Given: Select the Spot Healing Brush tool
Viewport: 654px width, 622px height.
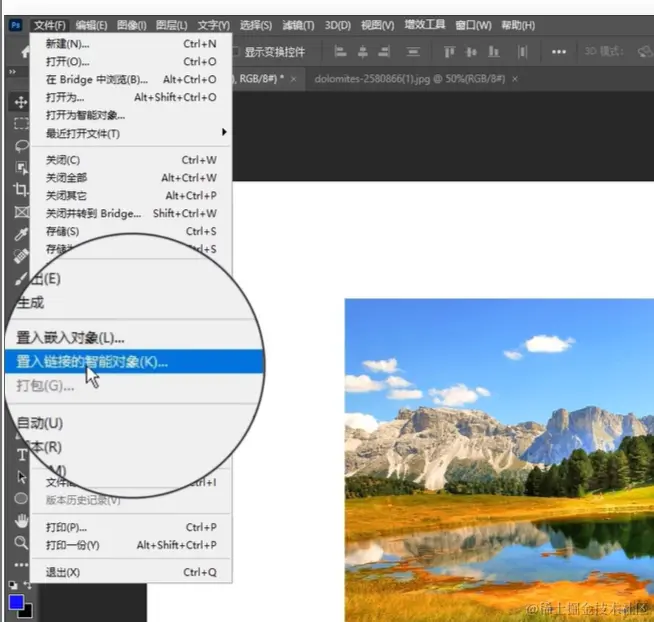Looking at the screenshot, I should pos(21,256).
